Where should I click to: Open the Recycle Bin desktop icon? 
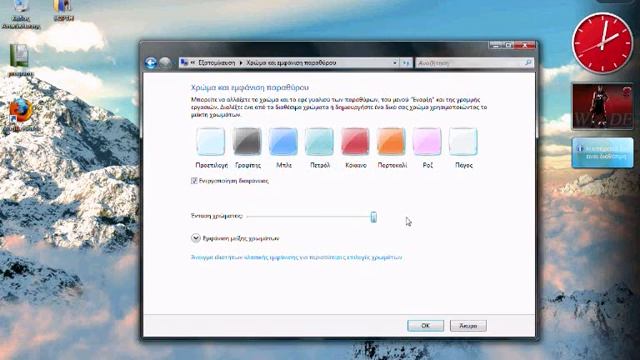pos(20,14)
